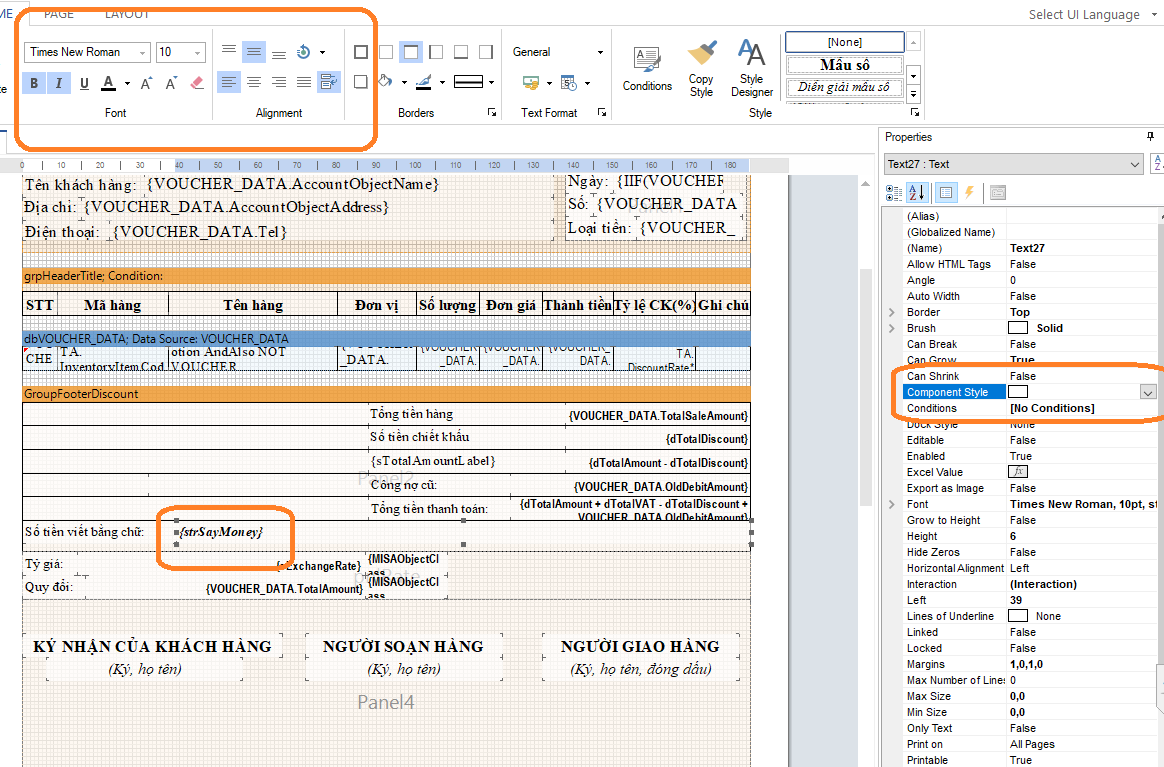The width and height of the screenshot is (1164, 767).
Task: Align text right
Action: click(x=279, y=82)
